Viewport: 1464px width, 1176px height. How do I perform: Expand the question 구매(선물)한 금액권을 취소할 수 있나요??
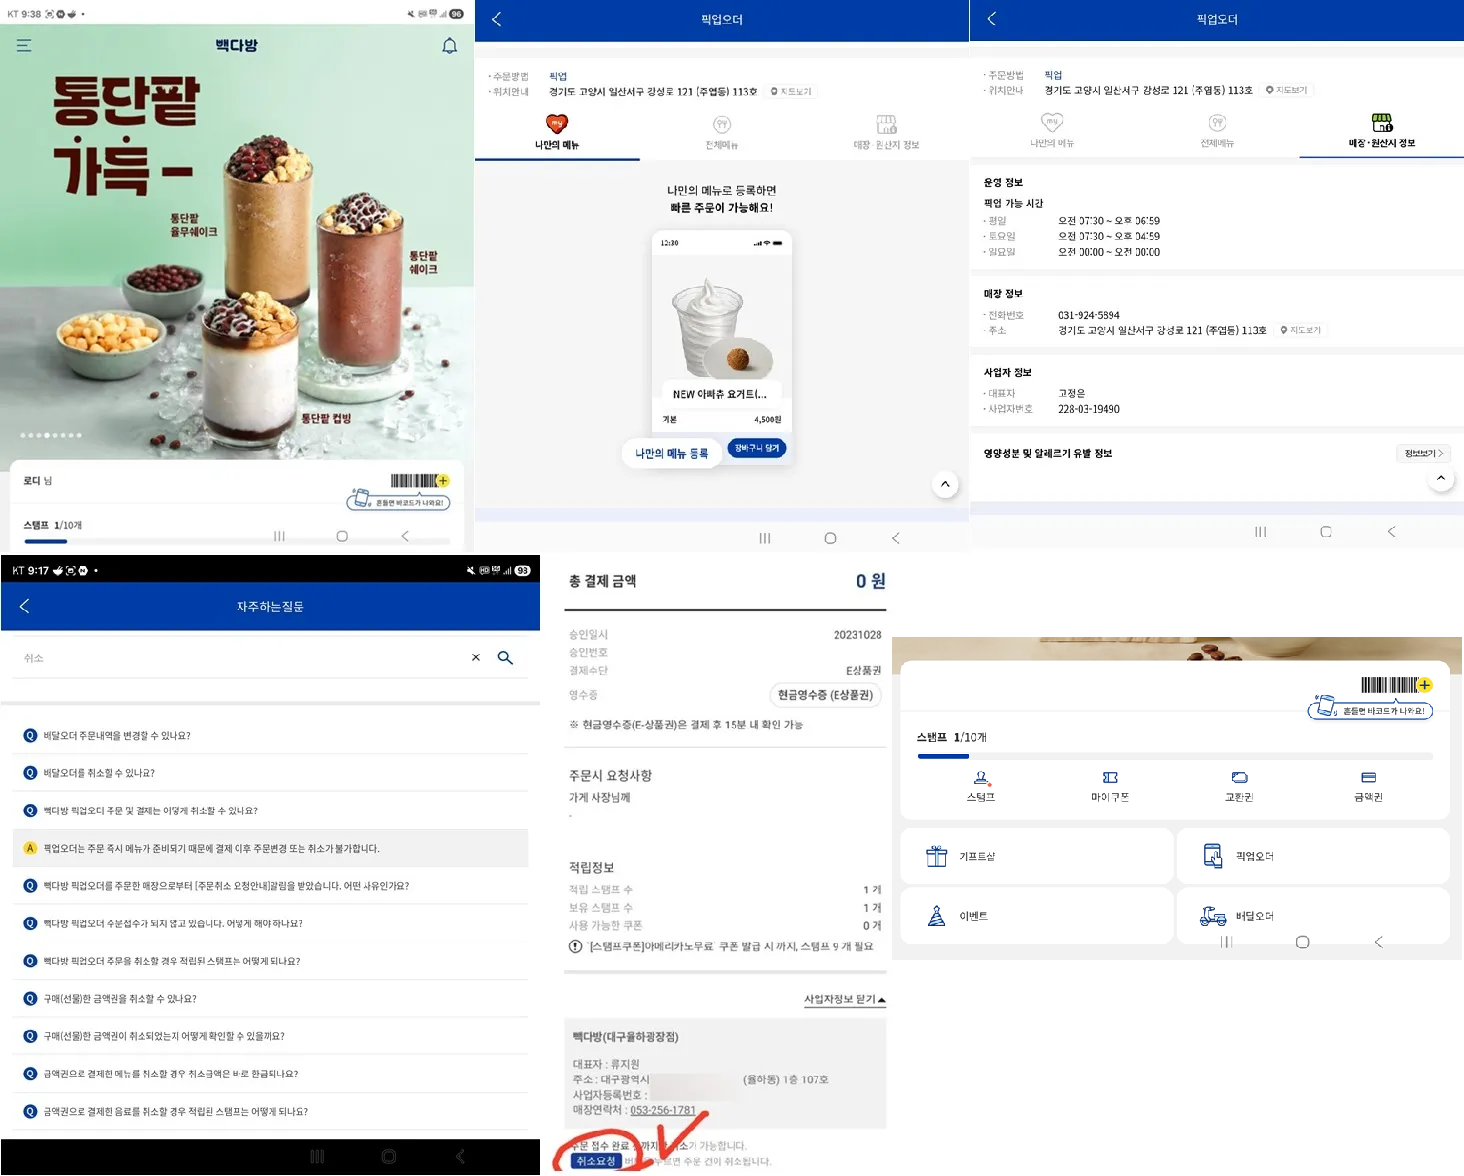pos(270,999)
